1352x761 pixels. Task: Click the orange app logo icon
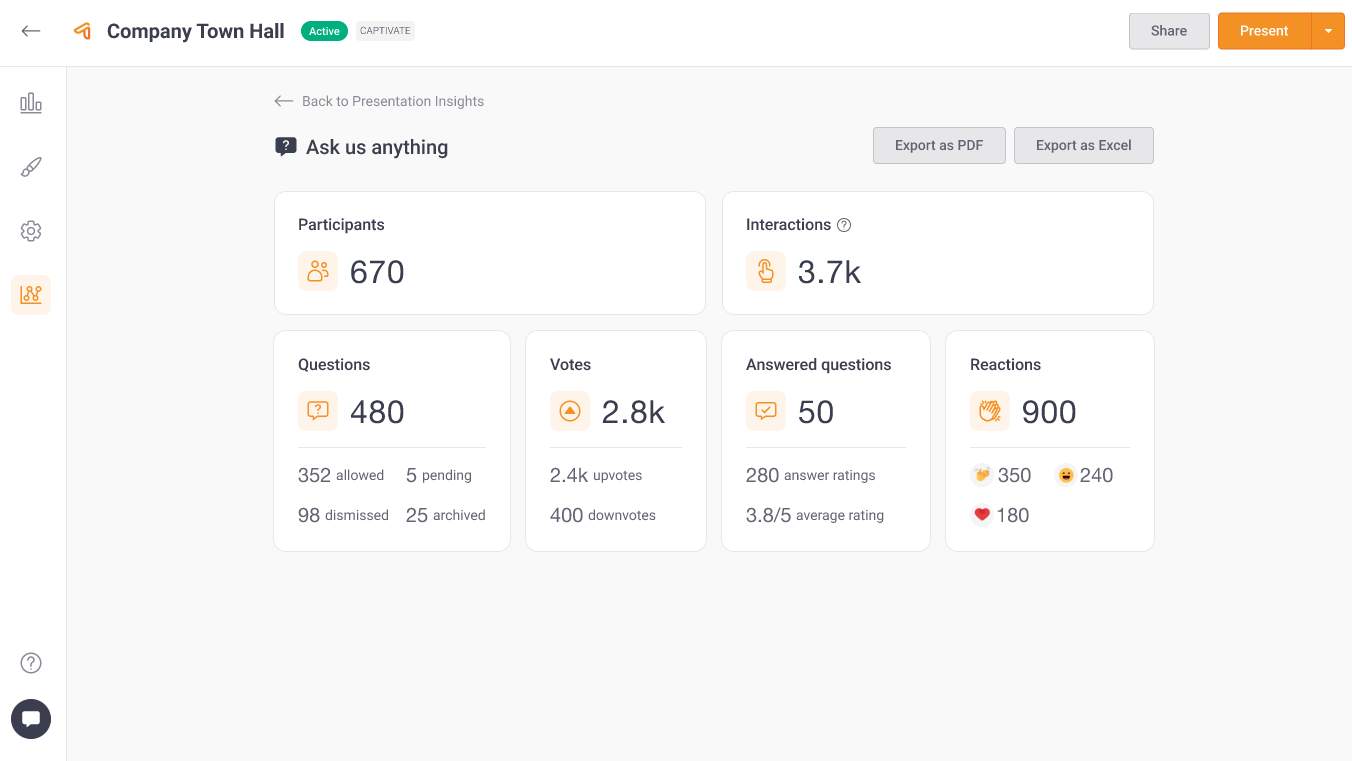click(83, 31)
